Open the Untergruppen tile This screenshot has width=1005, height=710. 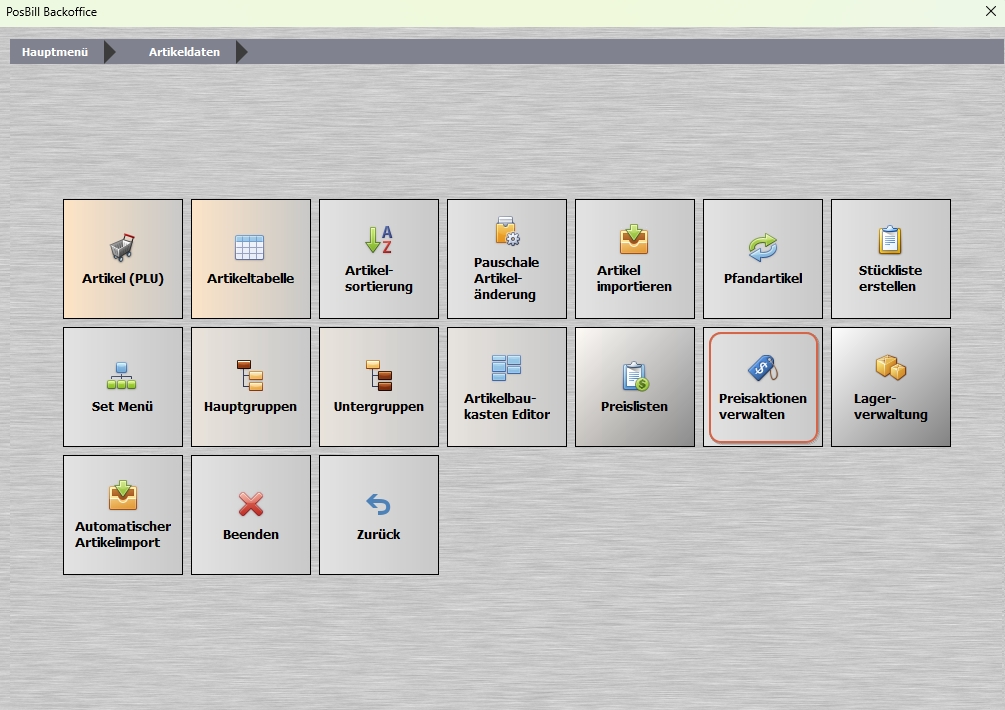(379, 387)
